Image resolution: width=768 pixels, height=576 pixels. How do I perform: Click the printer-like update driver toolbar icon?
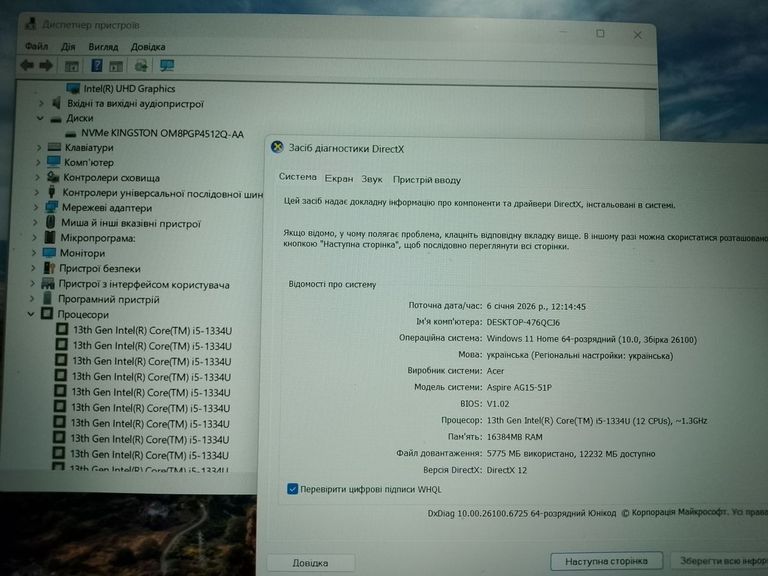pyautogui.click(x=141, y=66)
